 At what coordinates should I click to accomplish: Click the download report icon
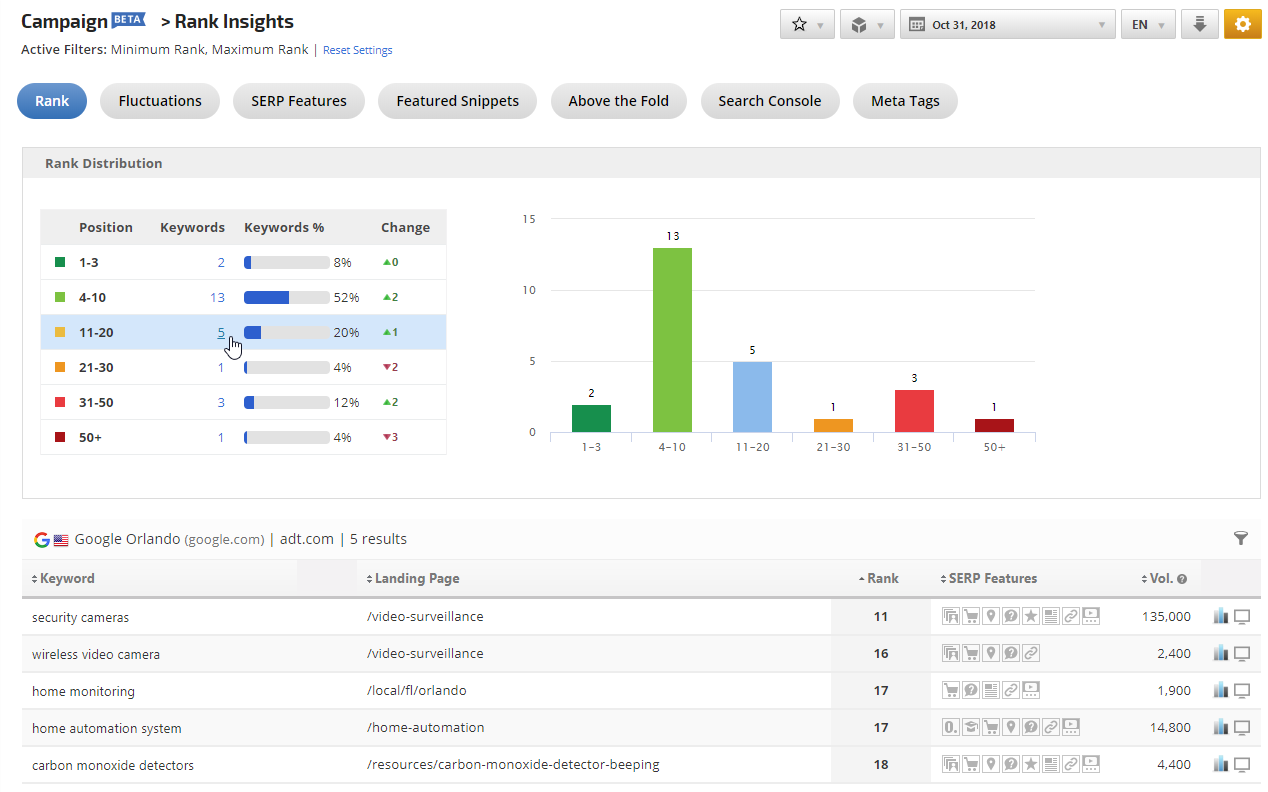[x=1199, y=25]
